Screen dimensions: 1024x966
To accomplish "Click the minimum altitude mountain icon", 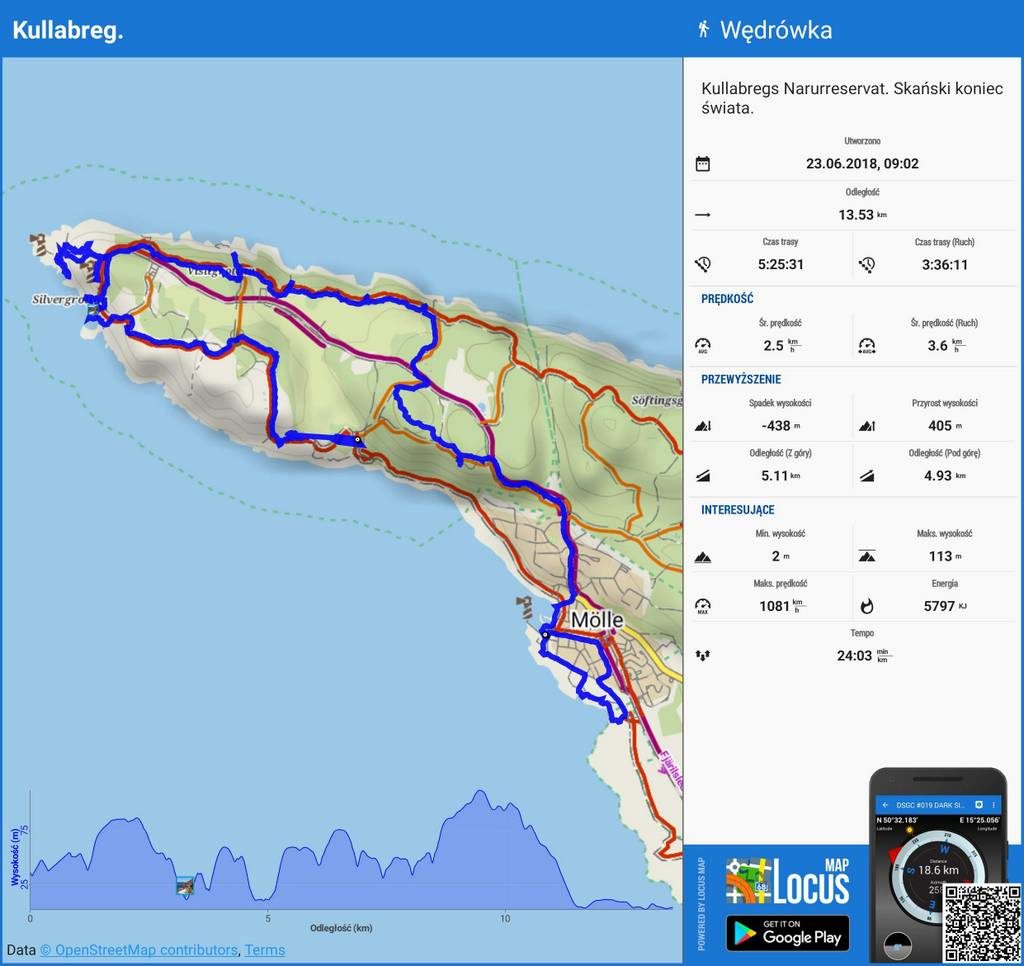I will point(703,556).
